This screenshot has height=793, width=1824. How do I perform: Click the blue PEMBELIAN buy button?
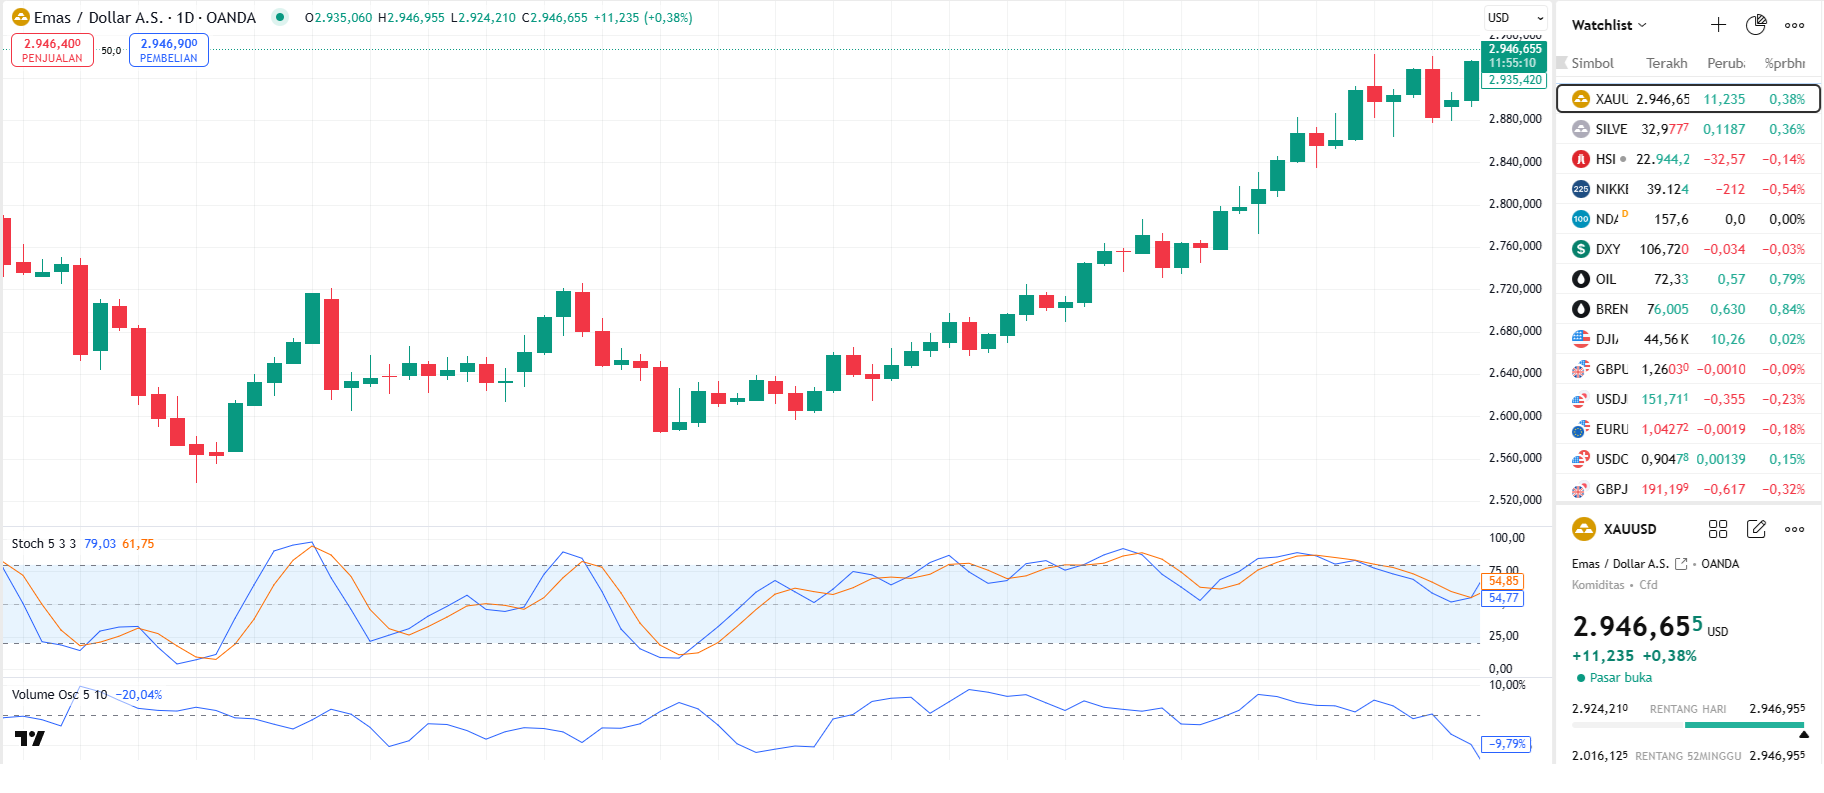tap(168, 50)
